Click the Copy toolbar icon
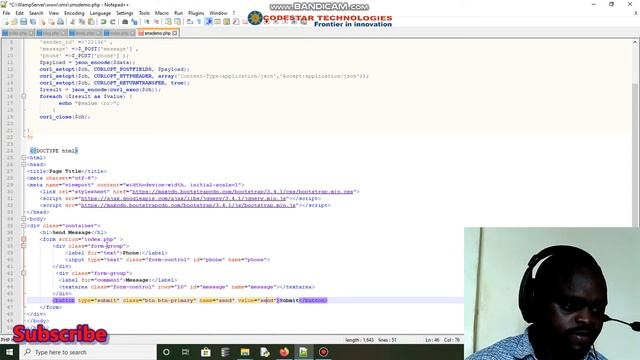This screenshot has width=640, height=360. pos(82,22)
